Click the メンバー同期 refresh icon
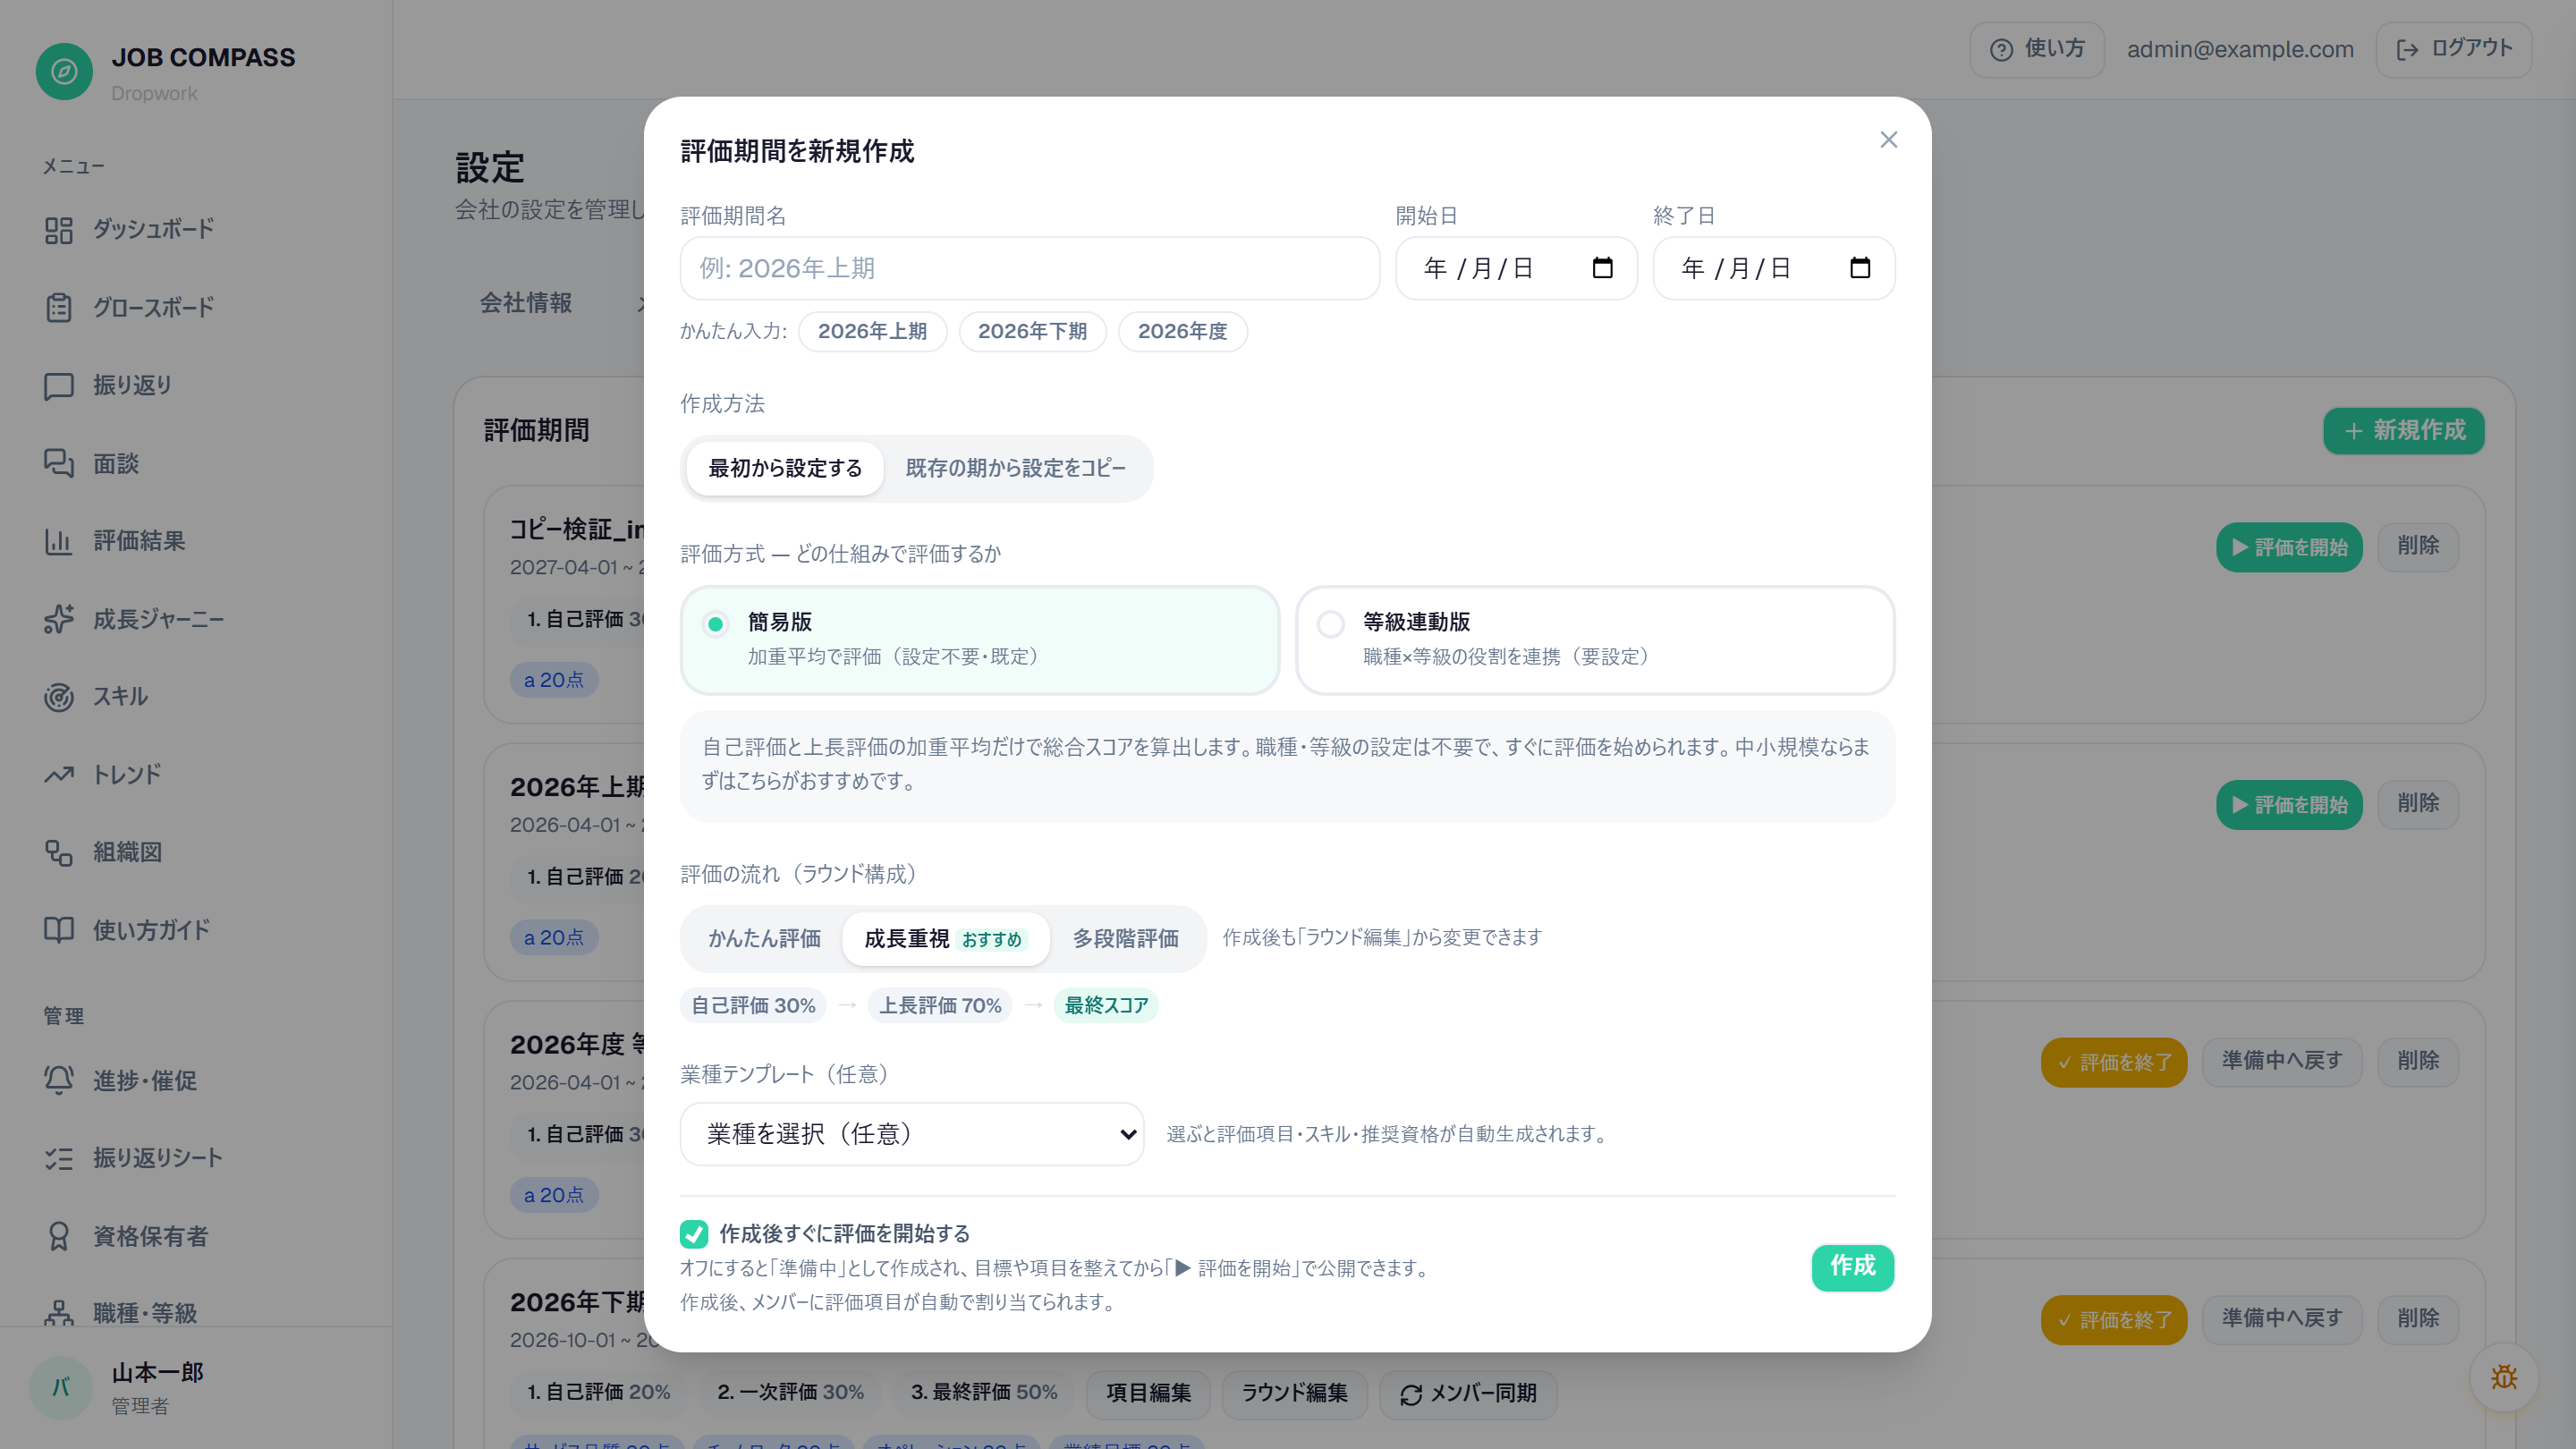 click(1411, 1395)
